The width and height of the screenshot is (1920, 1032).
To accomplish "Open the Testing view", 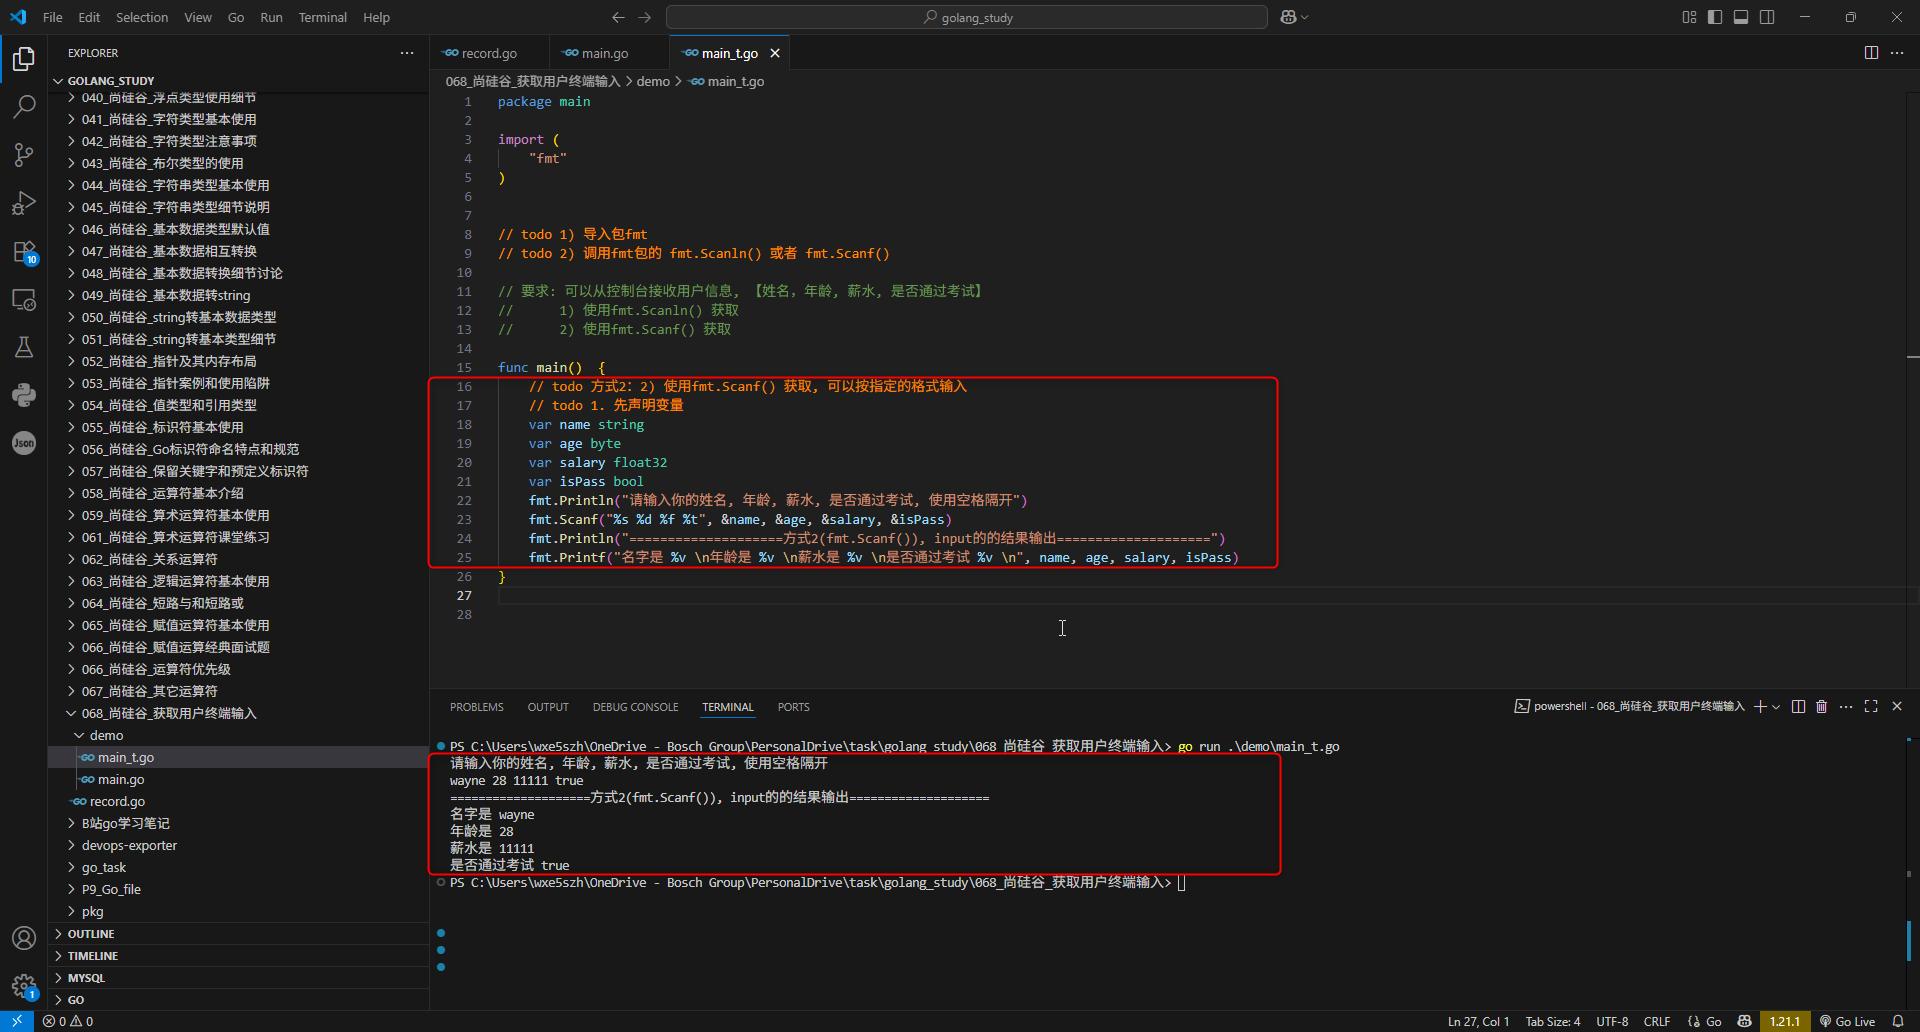I will coord(24,347).
